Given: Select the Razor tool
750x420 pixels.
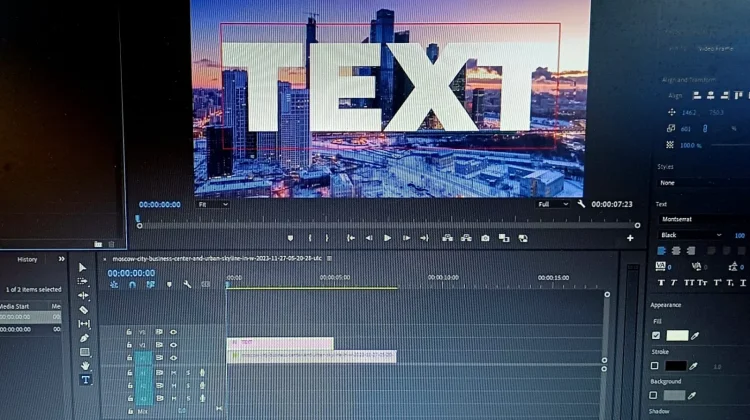Looking at the screenshot, I should tap(83, 309).
